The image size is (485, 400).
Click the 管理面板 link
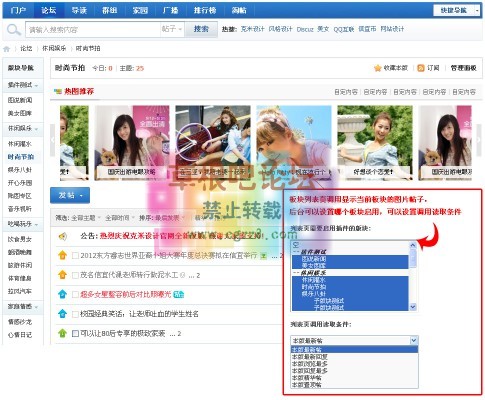click(464, 68)
